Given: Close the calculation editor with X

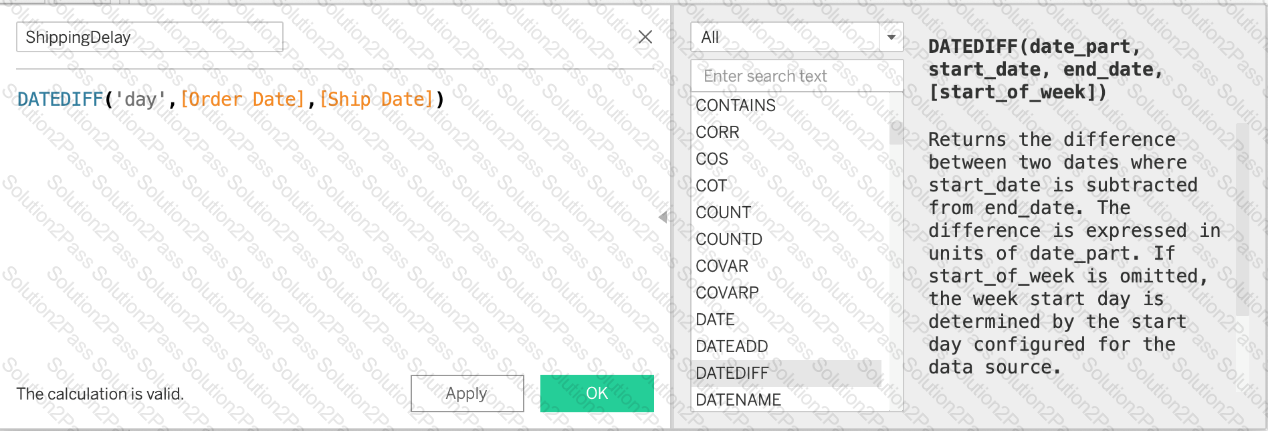Looking at the screenshot, I should [645, 37].
